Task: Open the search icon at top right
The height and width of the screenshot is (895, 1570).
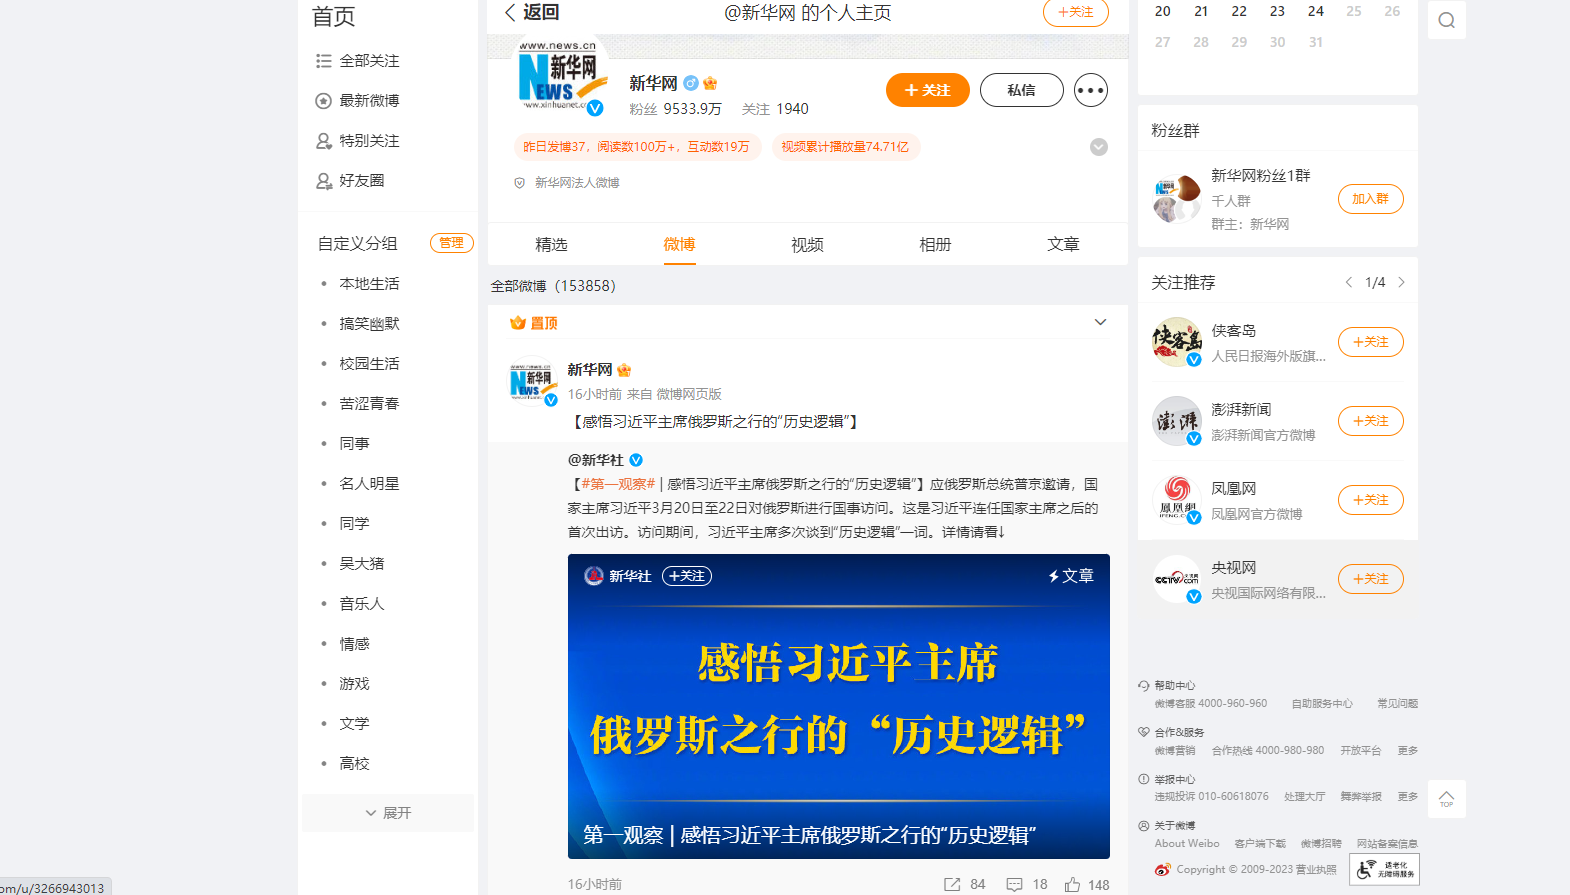Action: tap(1446, 20)
